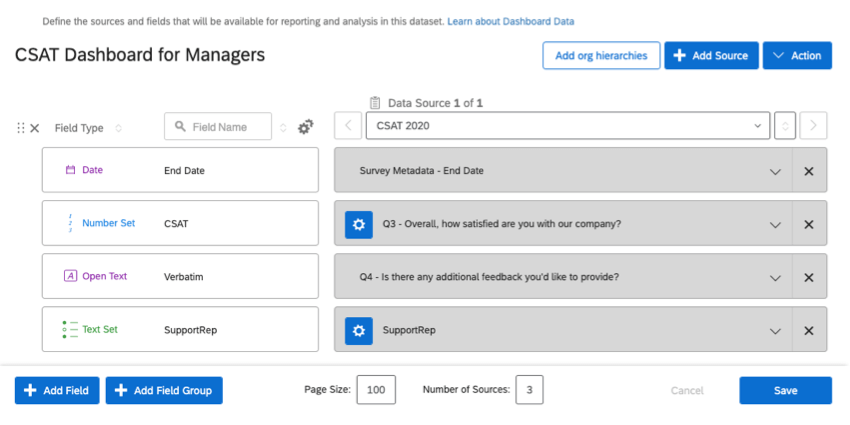
Task: Open the CSAT 2020 data source dropdown
Action: (x=567, y=126)
